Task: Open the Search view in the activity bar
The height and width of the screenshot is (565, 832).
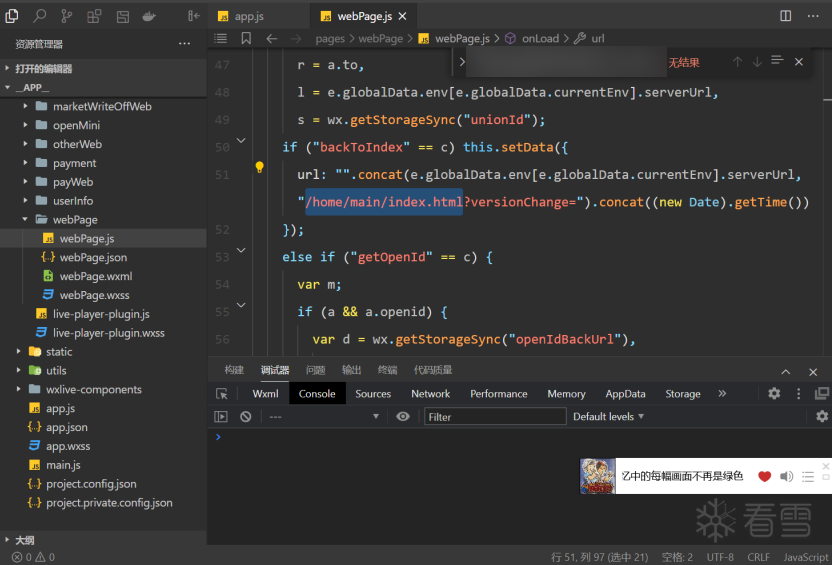Action: point(39,16)
